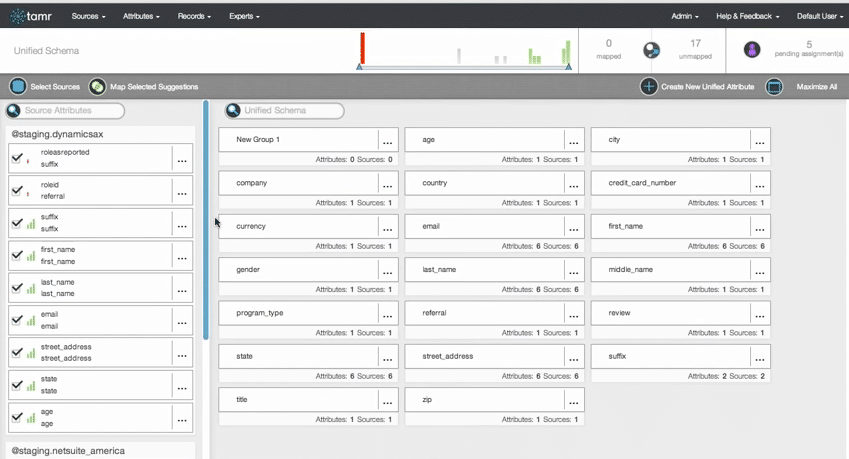Click the Create New Unified Attribute plus icon

649,87
